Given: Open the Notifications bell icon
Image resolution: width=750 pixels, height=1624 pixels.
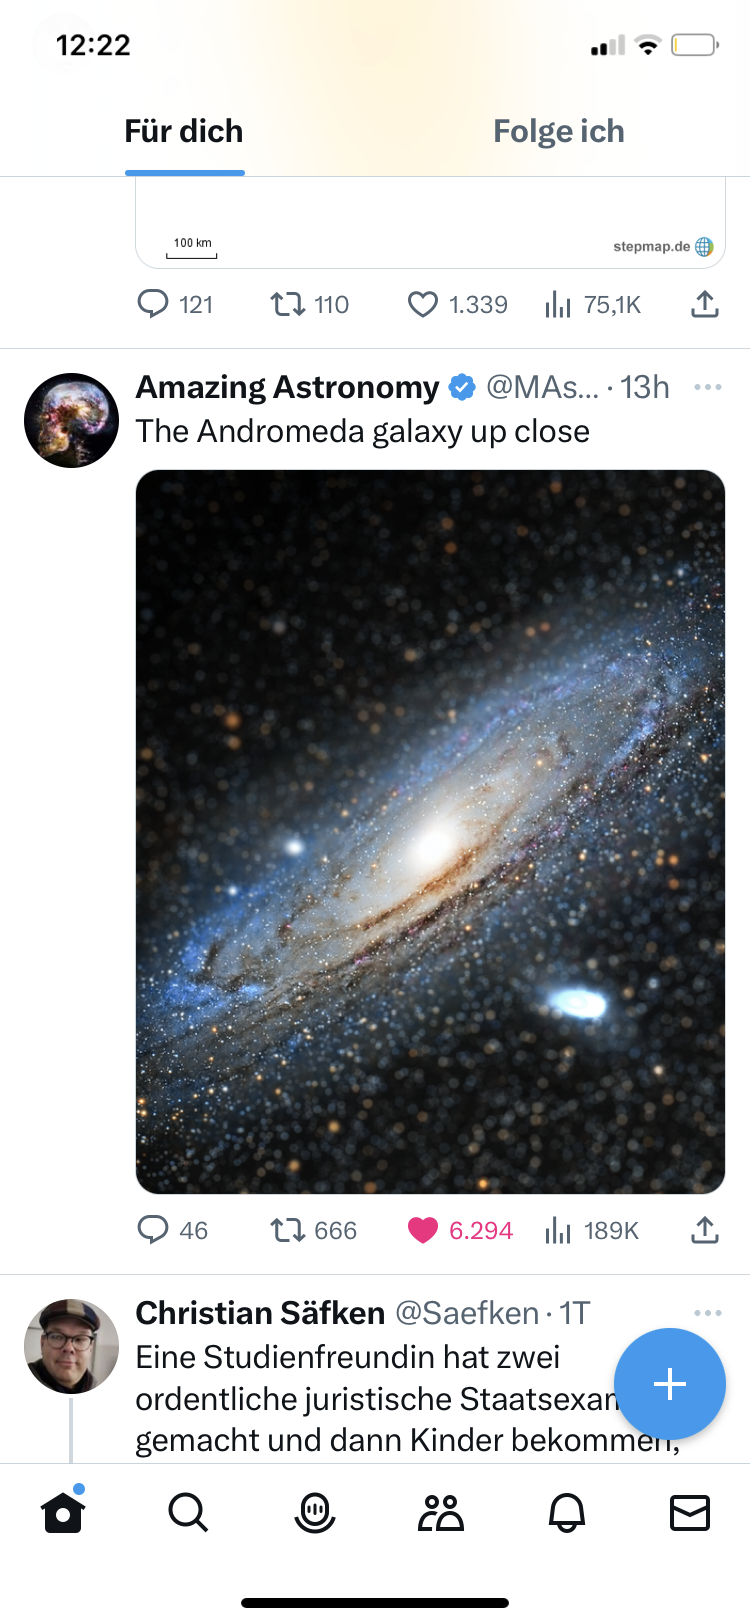Looking at the screenshot, I should click(567, 1514).
